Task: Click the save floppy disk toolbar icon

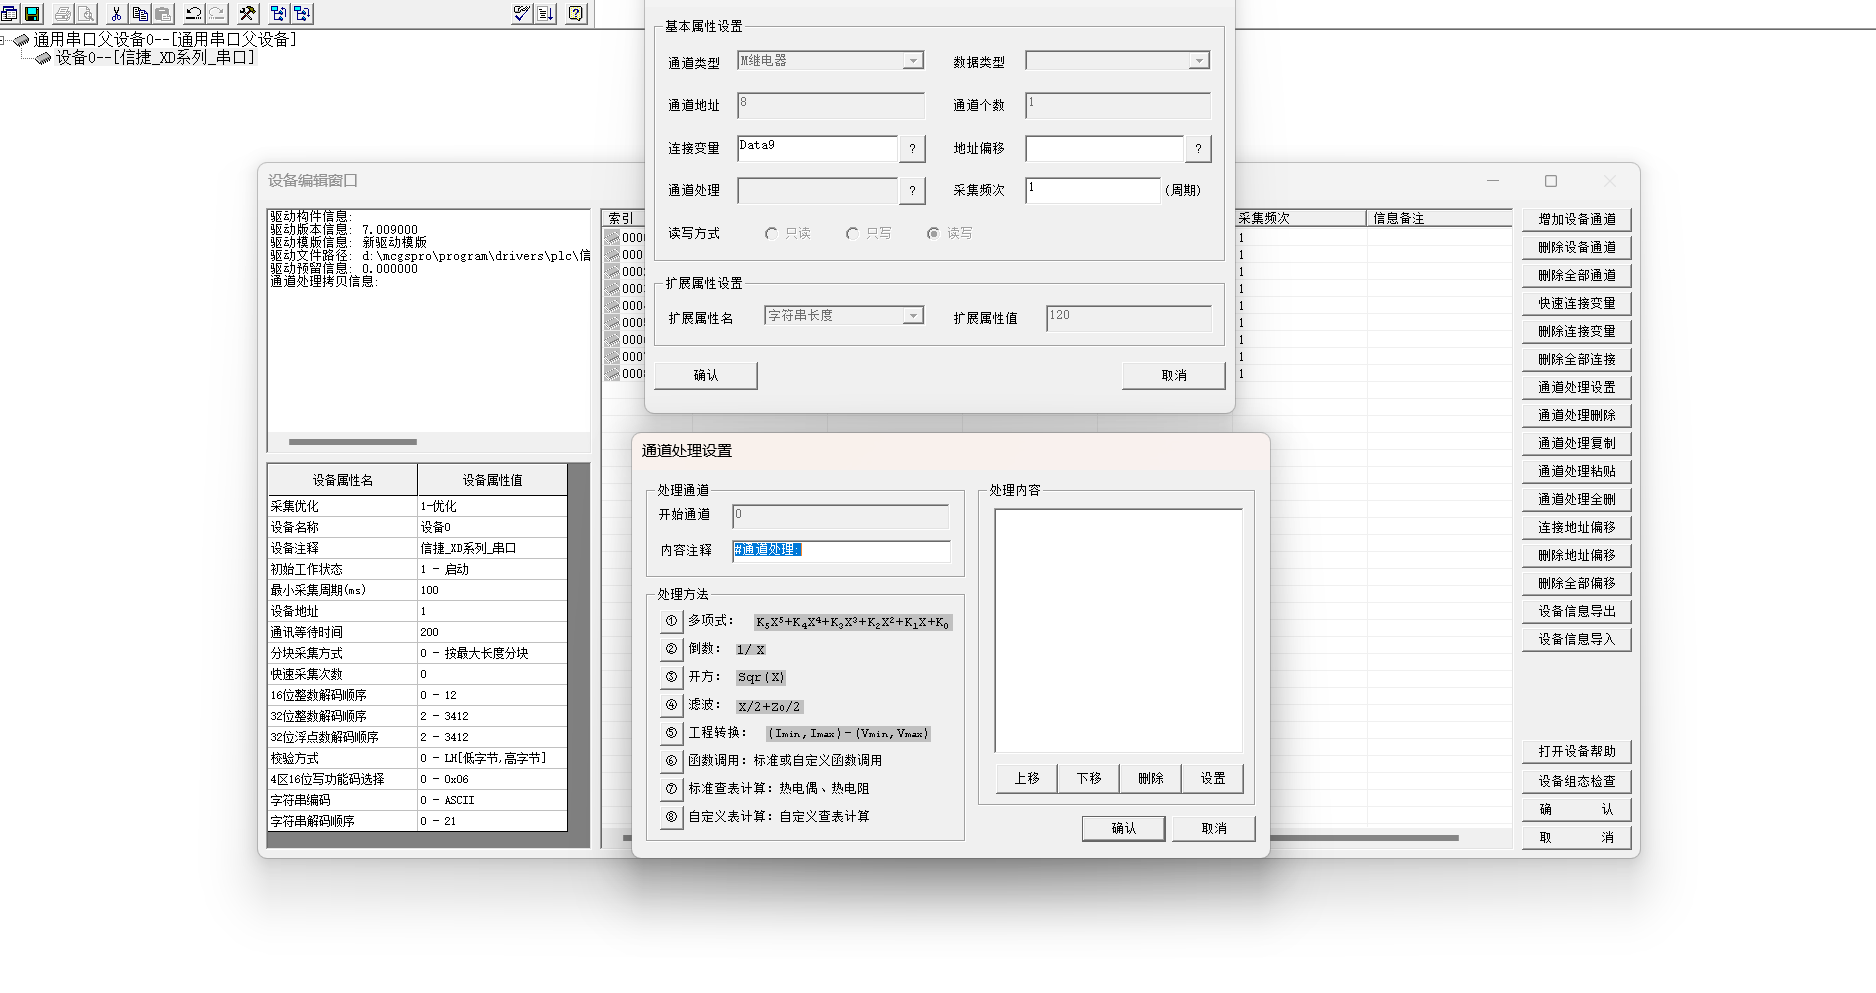Action: pos(32,14)
